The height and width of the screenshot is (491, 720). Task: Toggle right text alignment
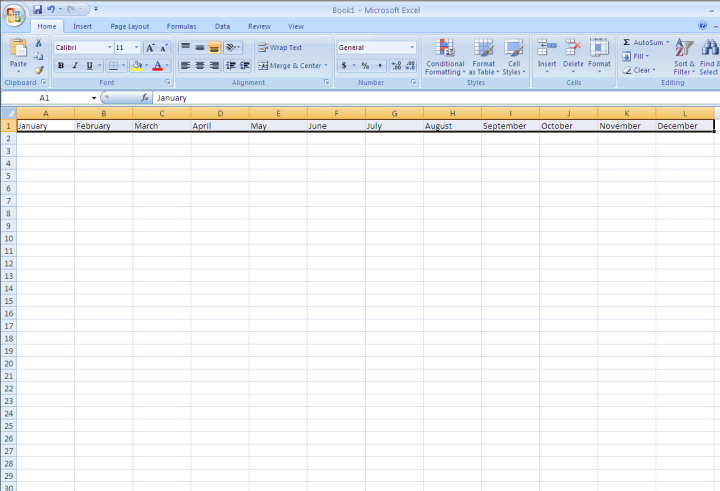[214, 66]
